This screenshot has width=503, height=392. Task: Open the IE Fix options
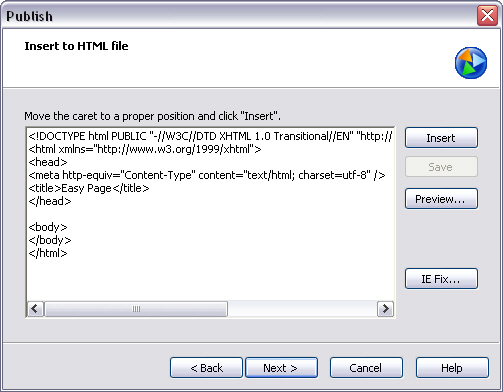click(441, 279)
